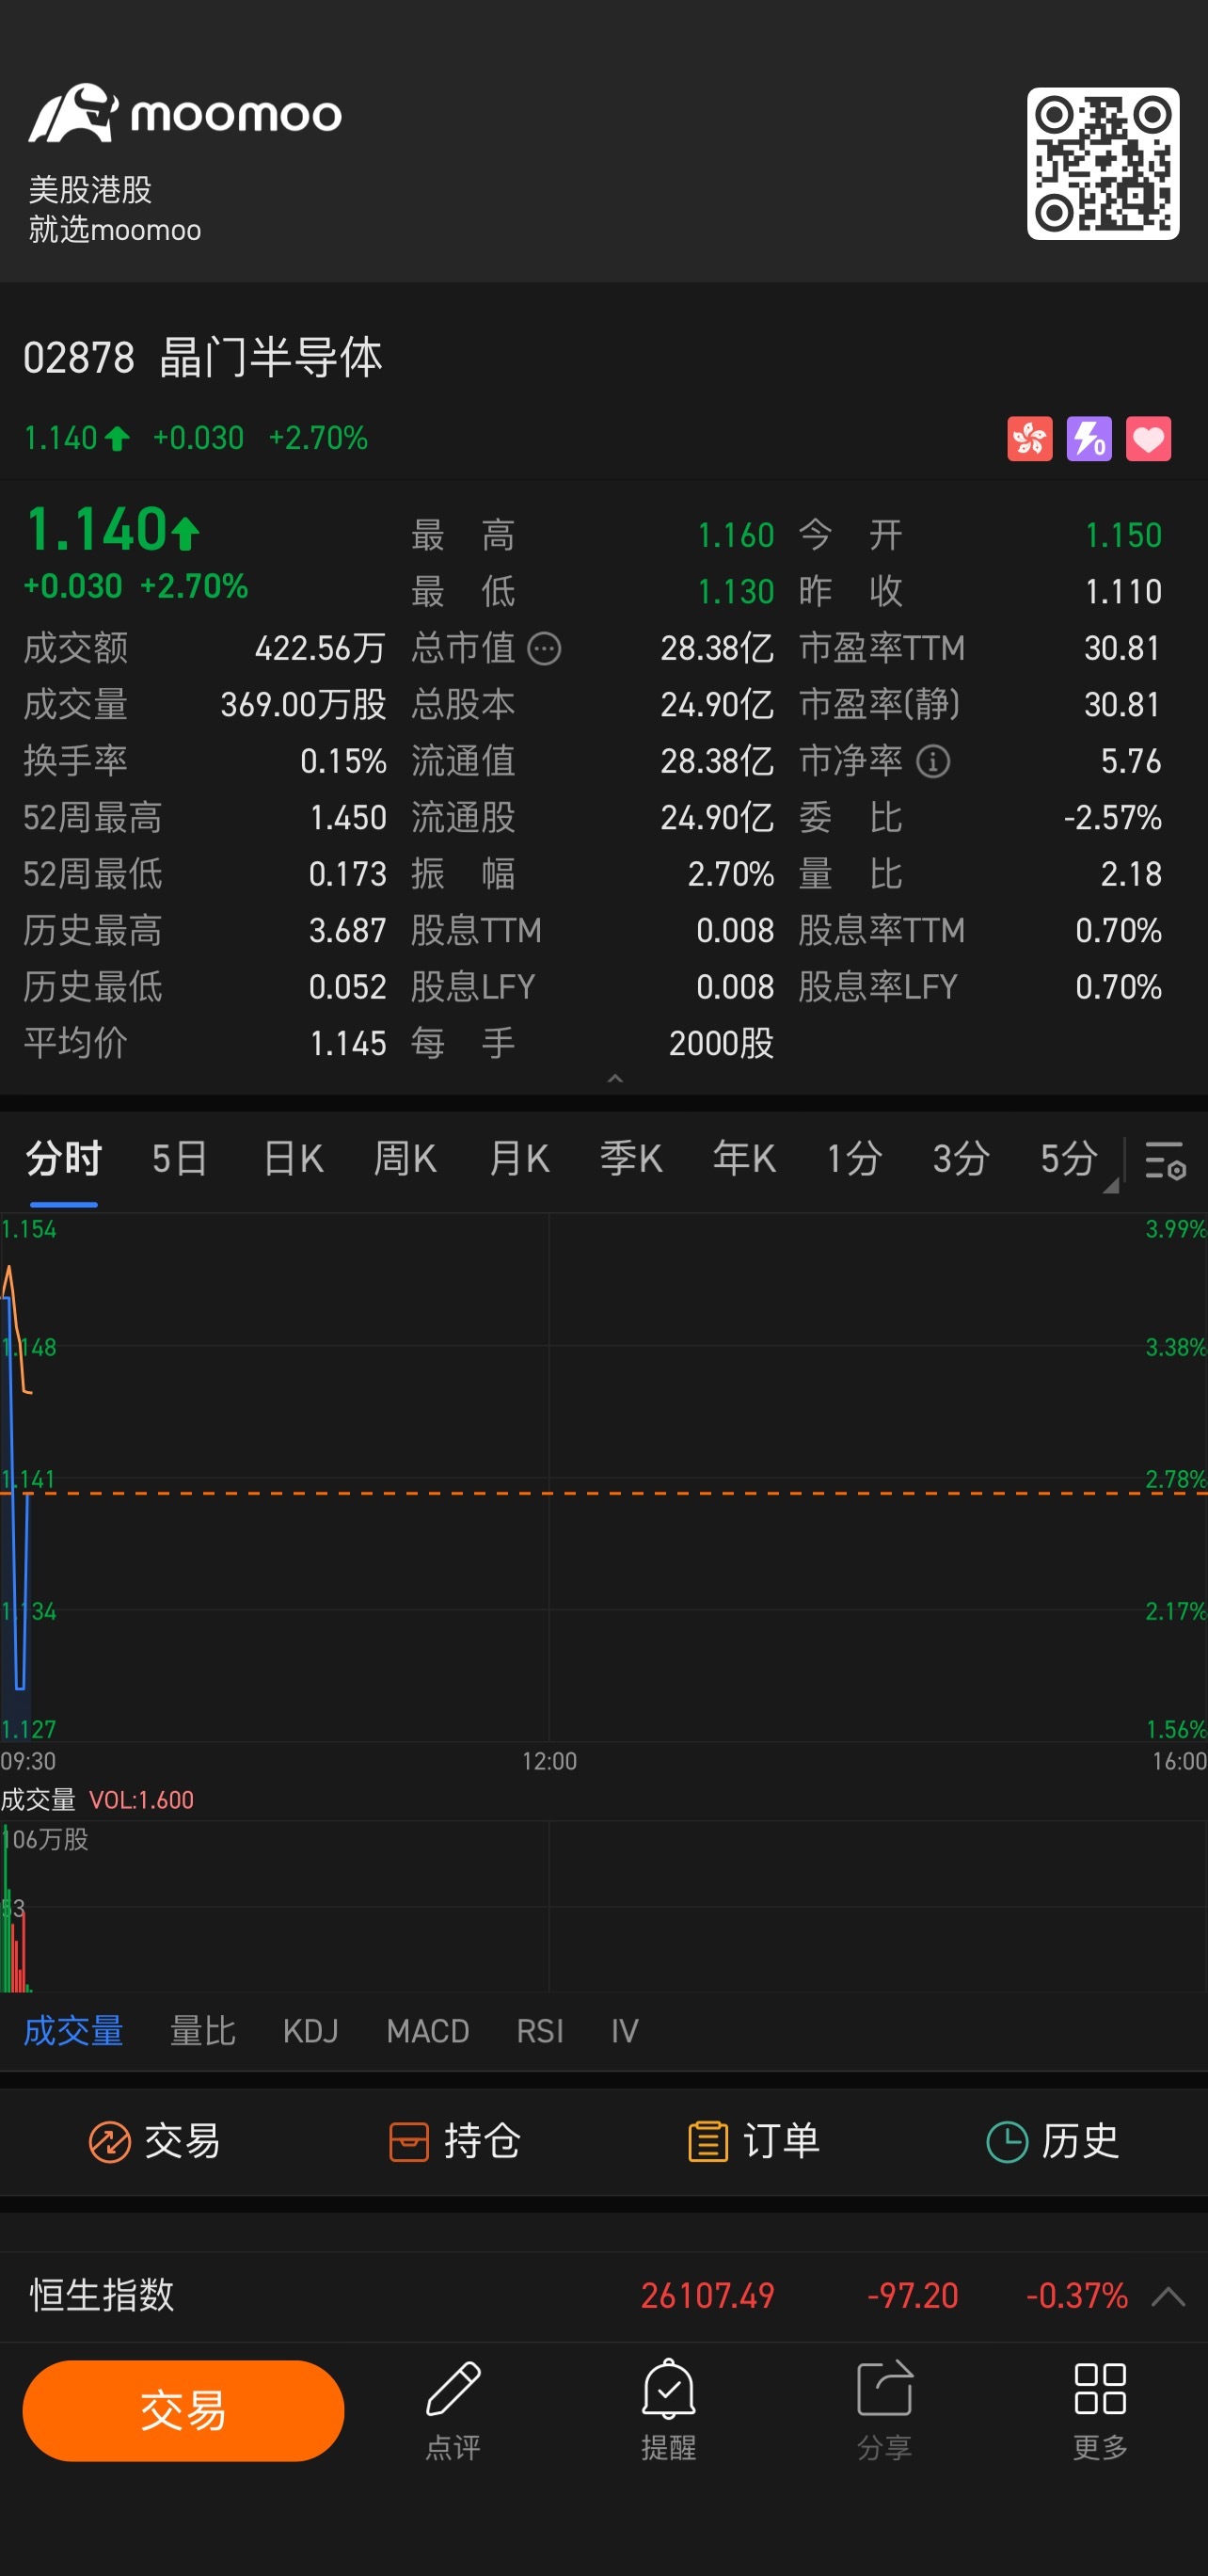Select the IV indicator tab
This screenshot has height=2576, width=1208.
pyautogui.click(x=625, y=2031)
